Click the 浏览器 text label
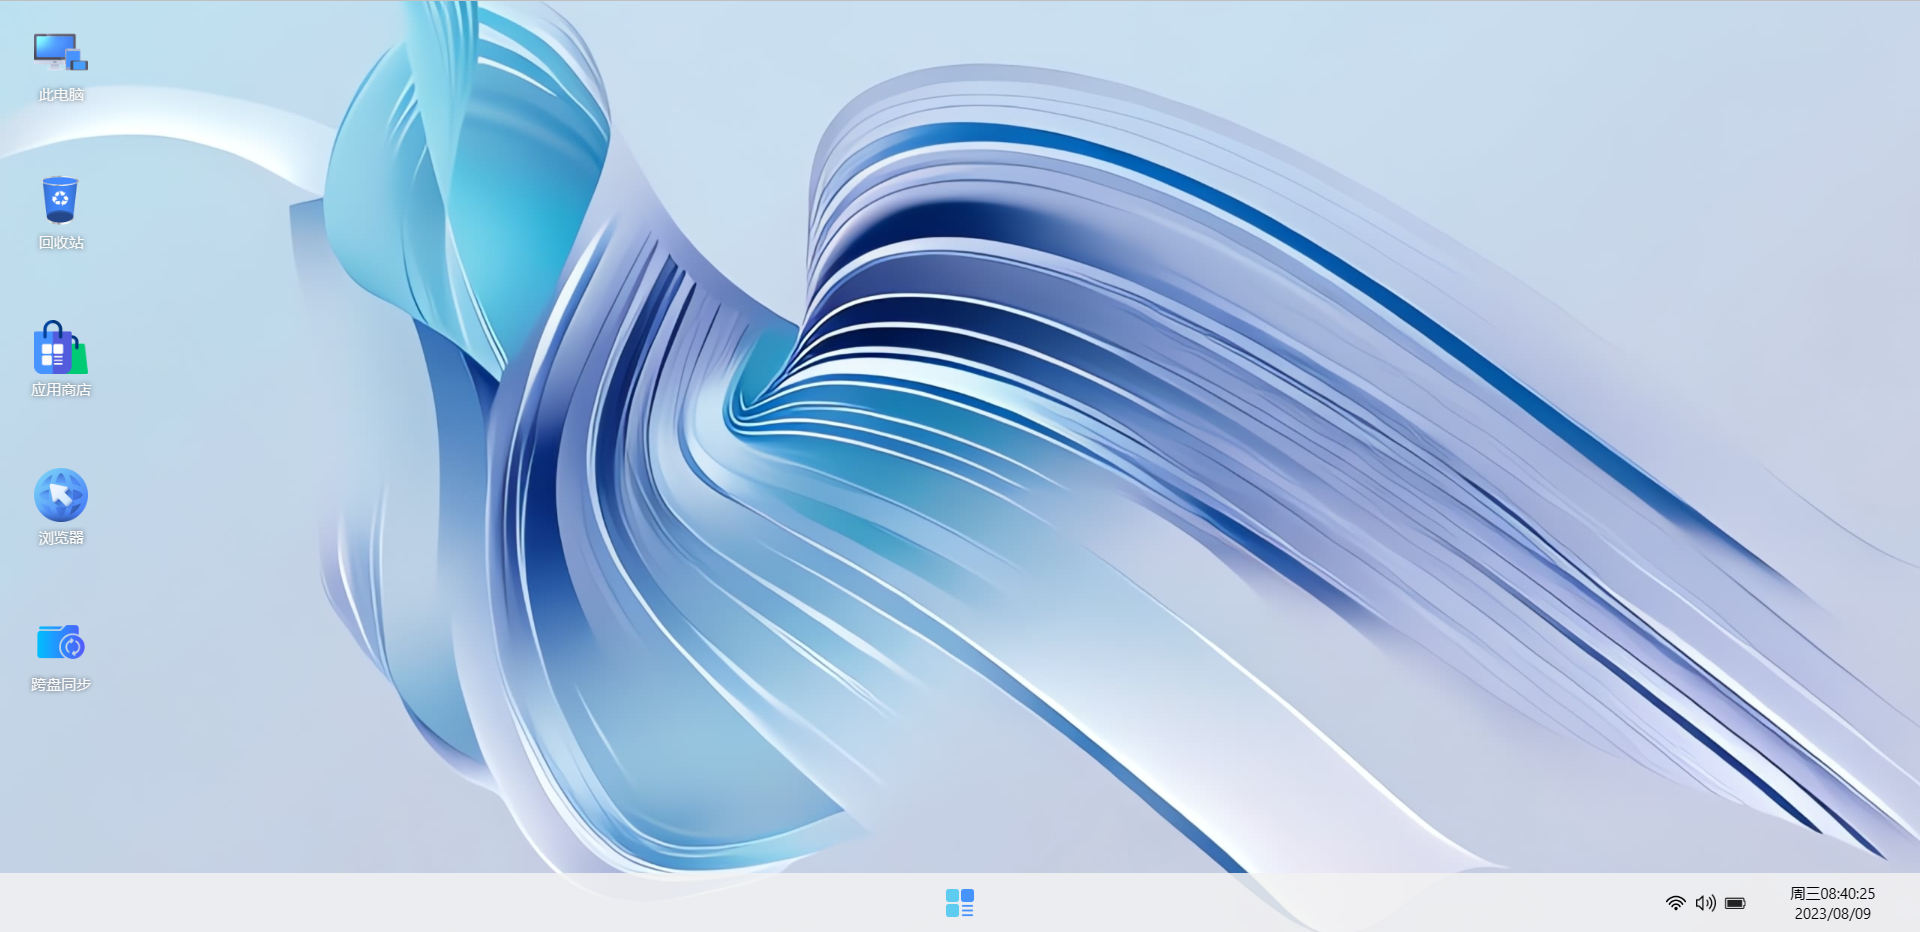1920x932 pixels. [61, 538]
